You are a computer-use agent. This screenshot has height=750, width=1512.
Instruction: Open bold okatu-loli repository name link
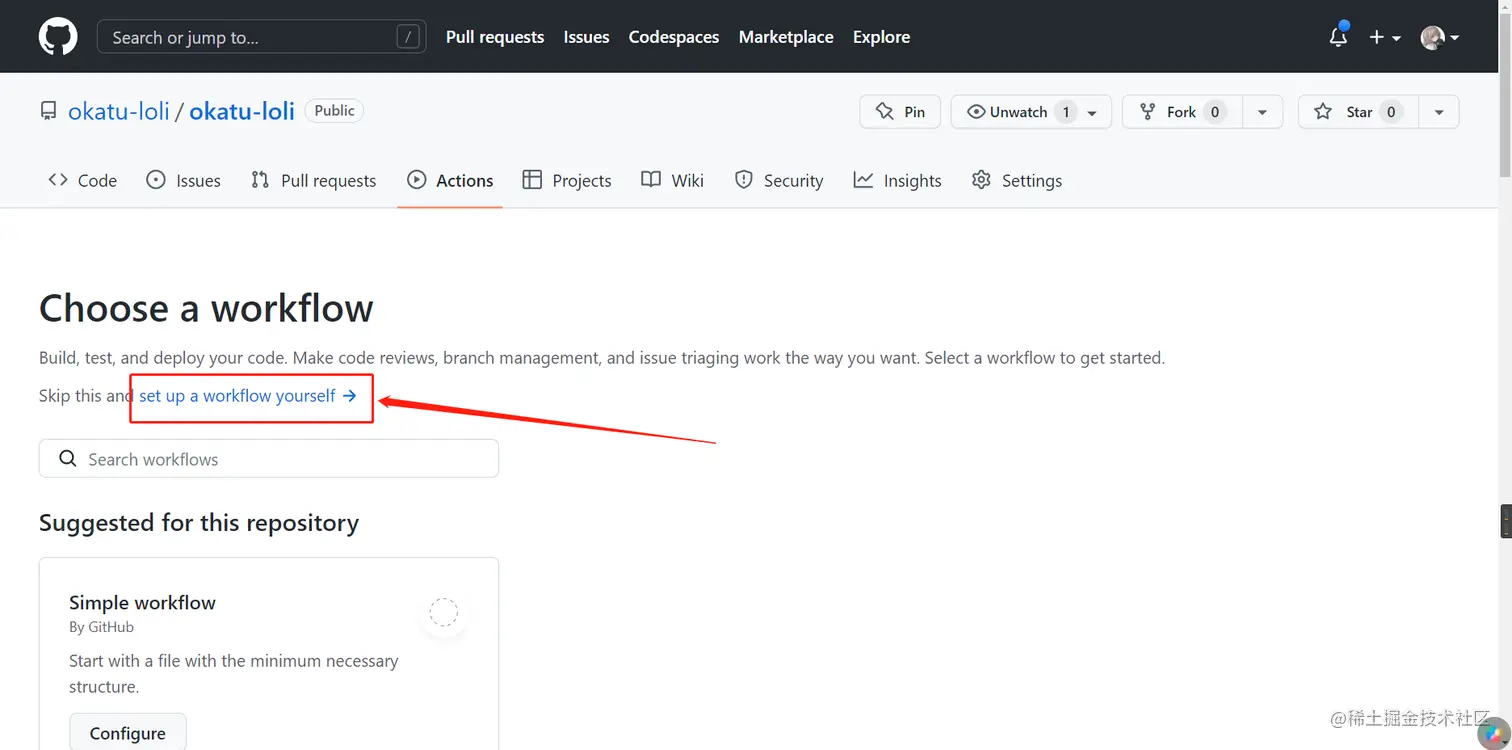point(242,111)
